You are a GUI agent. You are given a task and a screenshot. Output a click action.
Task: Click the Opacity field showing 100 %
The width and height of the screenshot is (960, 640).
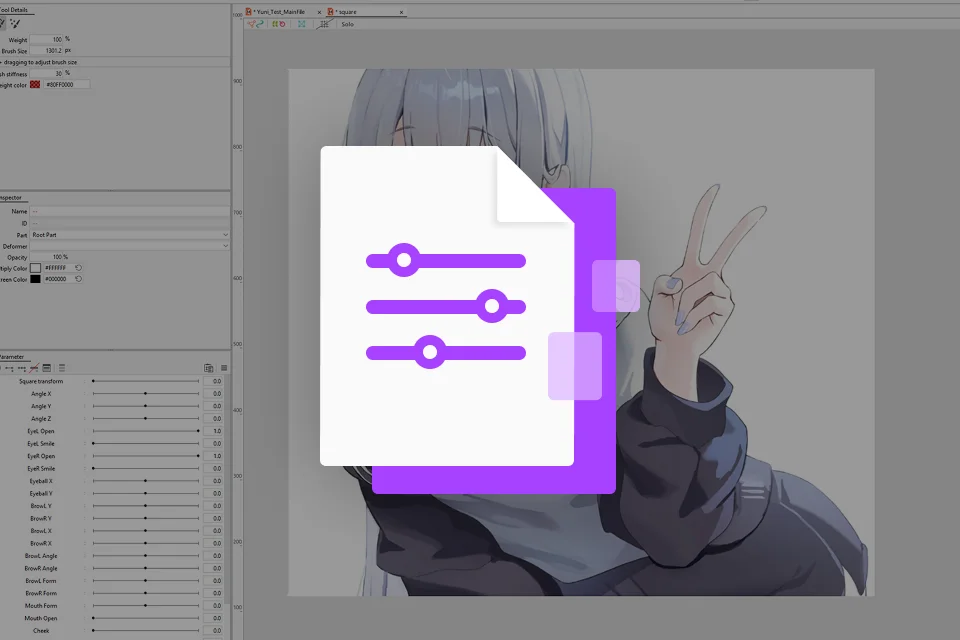click(50, 257)
